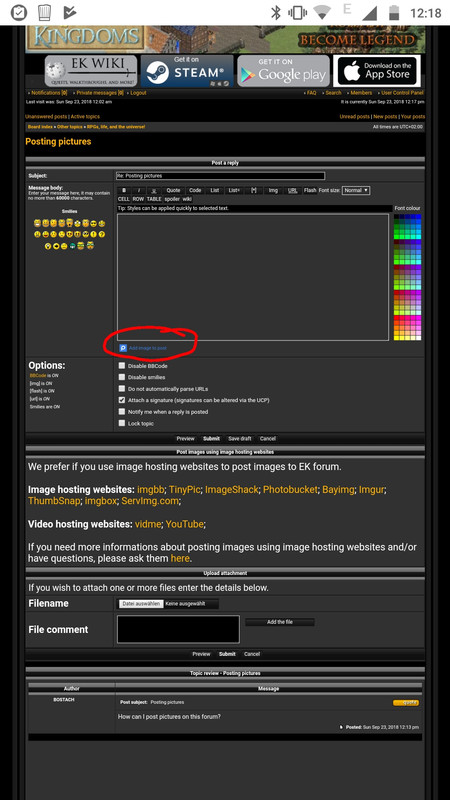This screenshot has height=800, width=450.
Task: Open Private messages
Action: (x=100, y=93)
